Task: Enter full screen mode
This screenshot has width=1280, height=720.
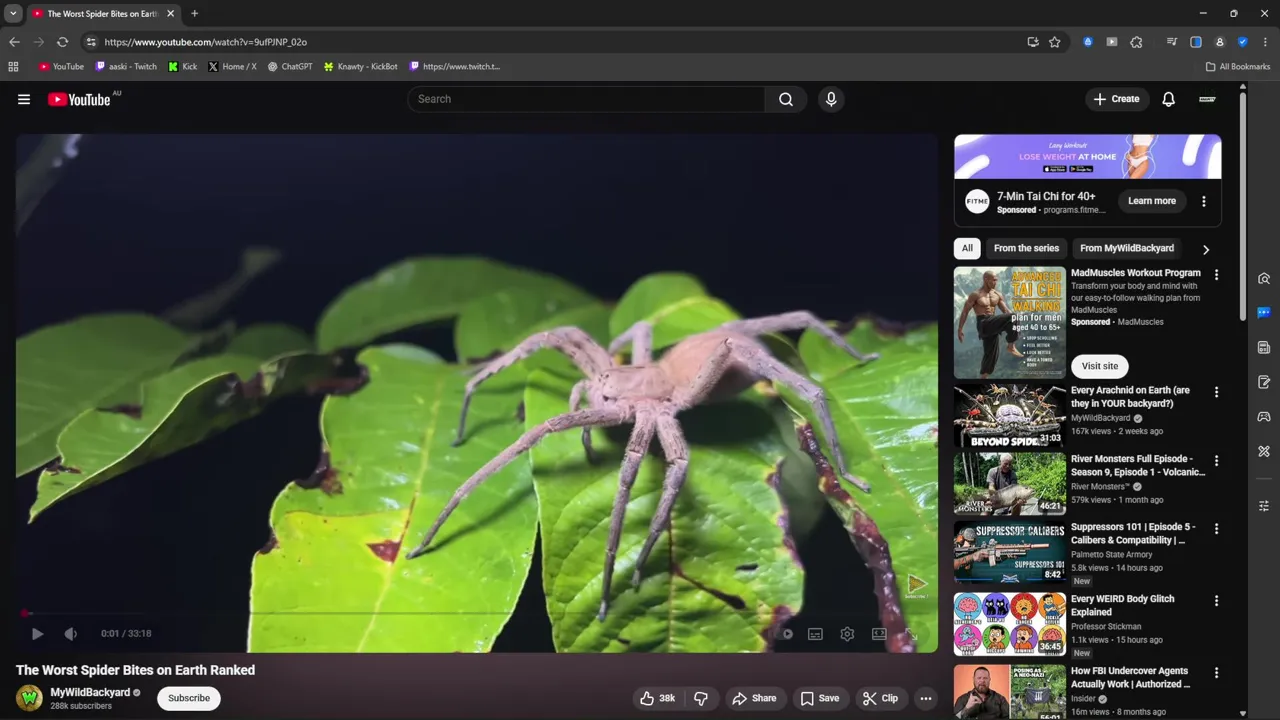Action: coord(911,634)
